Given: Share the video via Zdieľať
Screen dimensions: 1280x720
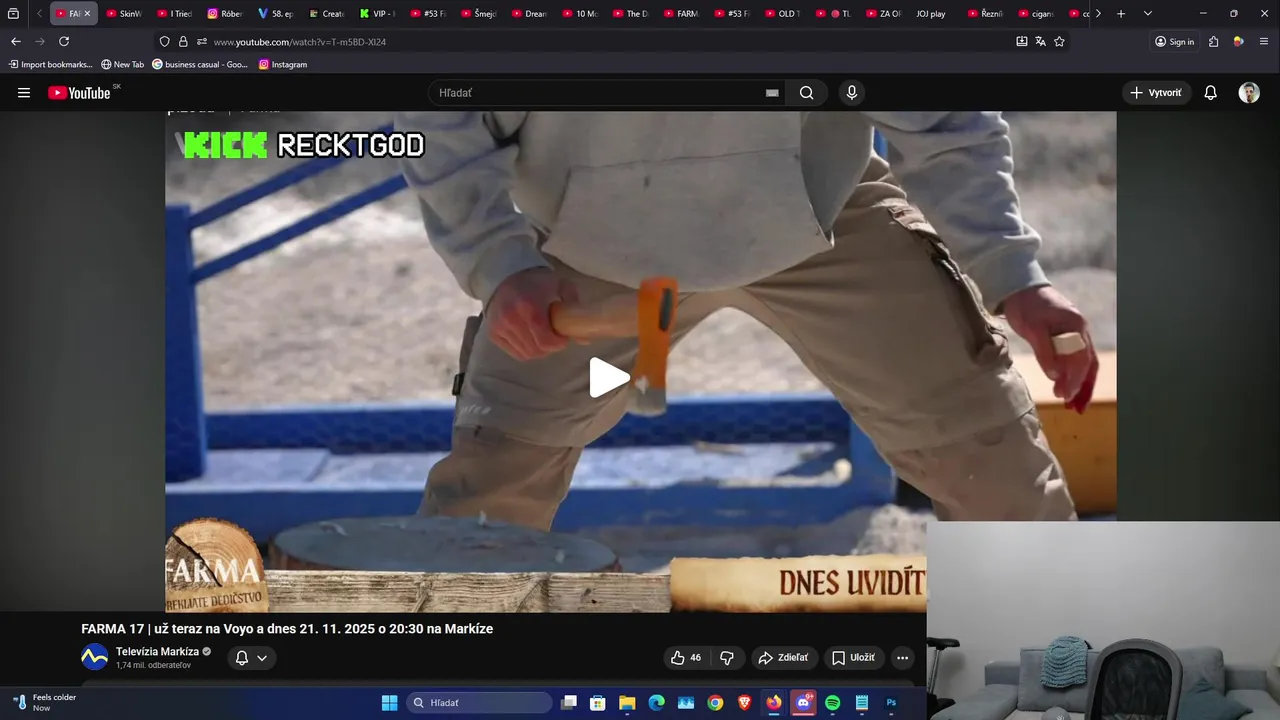Looking at the screenshot, I should (783, 658).
